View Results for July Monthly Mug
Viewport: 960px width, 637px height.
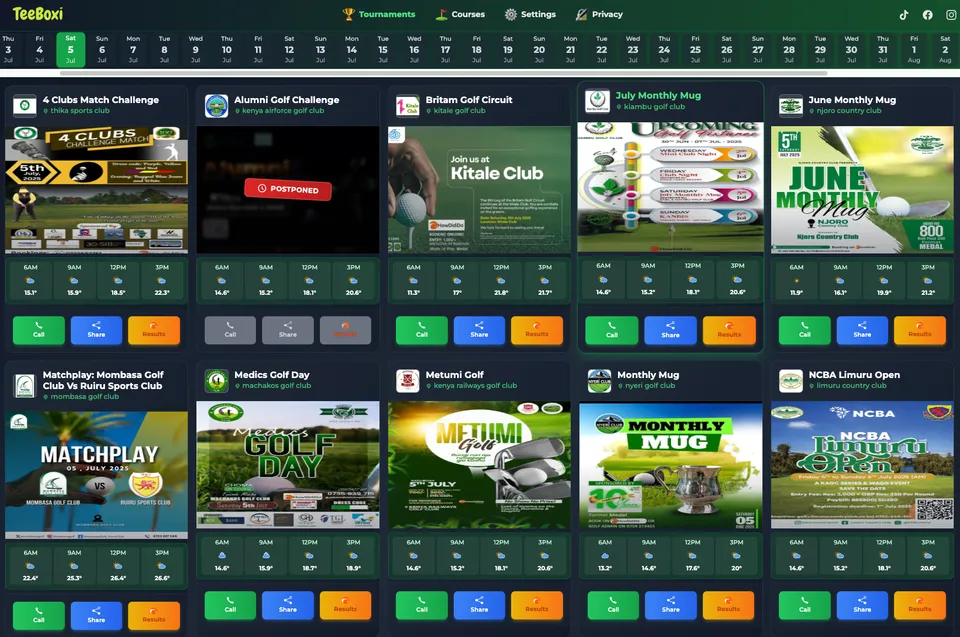(729, 331)
